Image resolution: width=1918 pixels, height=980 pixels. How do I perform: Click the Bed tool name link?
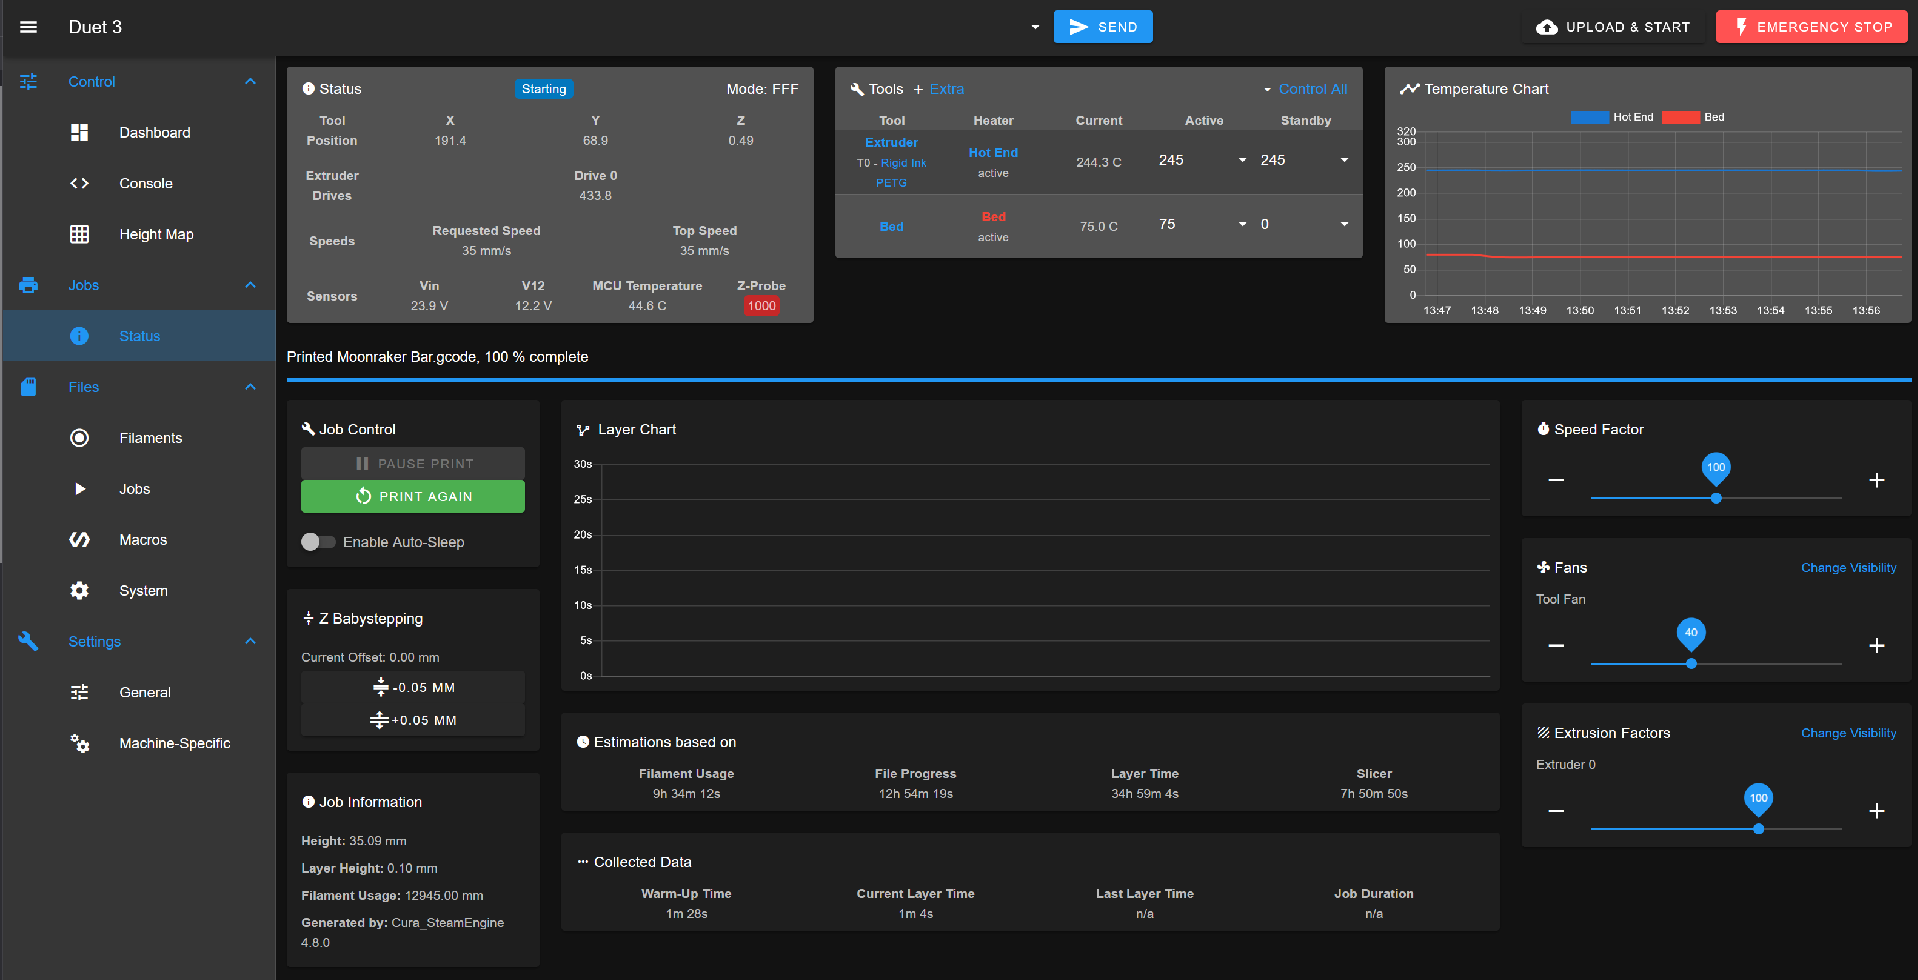(891, 227)
